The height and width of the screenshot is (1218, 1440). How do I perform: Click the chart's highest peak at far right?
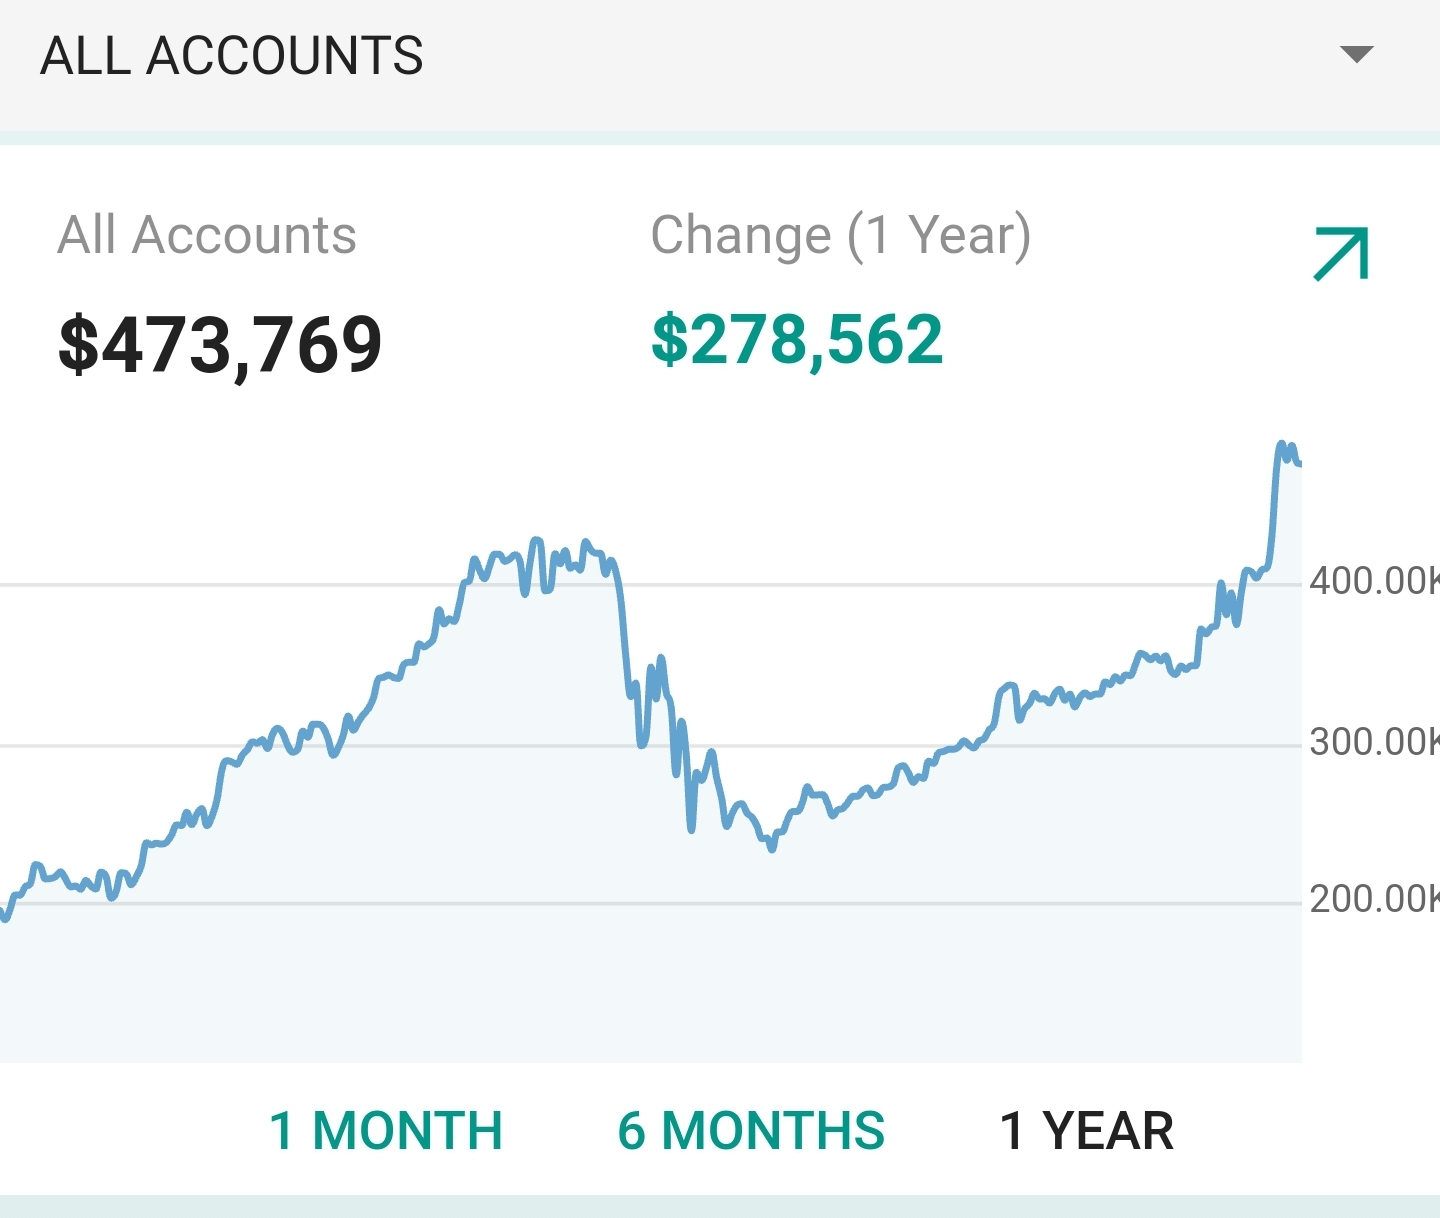[1281, 445]
